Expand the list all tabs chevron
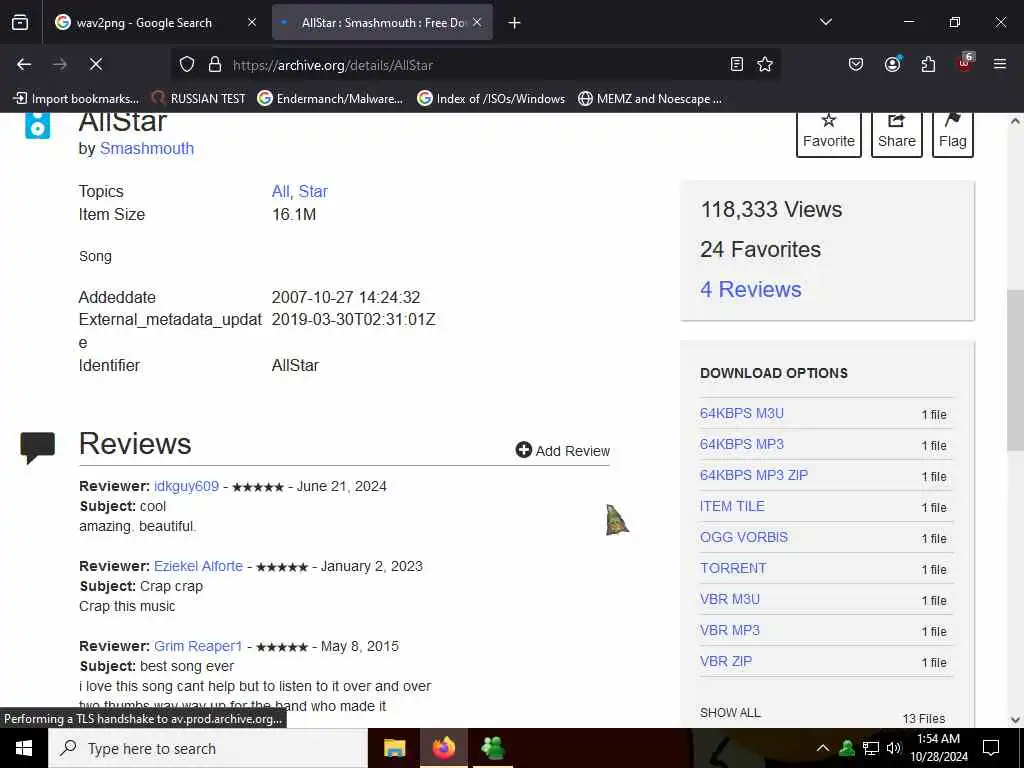1024x768 pixels. pos(825,22)
